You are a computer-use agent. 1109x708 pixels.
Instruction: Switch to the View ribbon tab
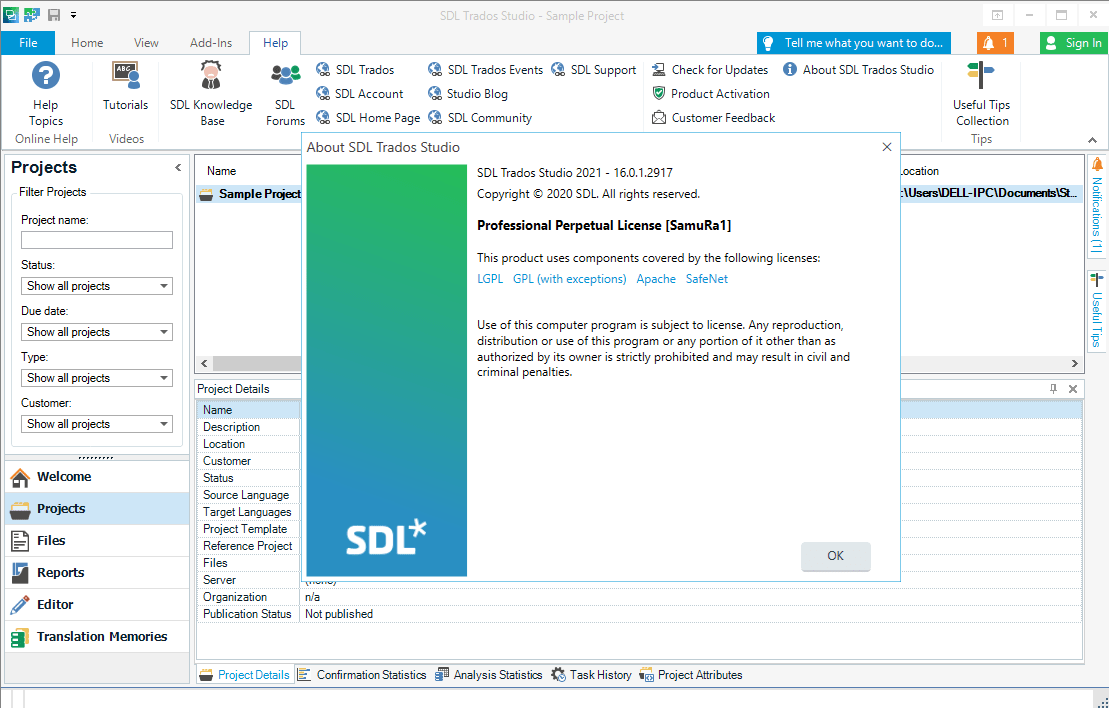pyautogui.click(x=146, y=42)
